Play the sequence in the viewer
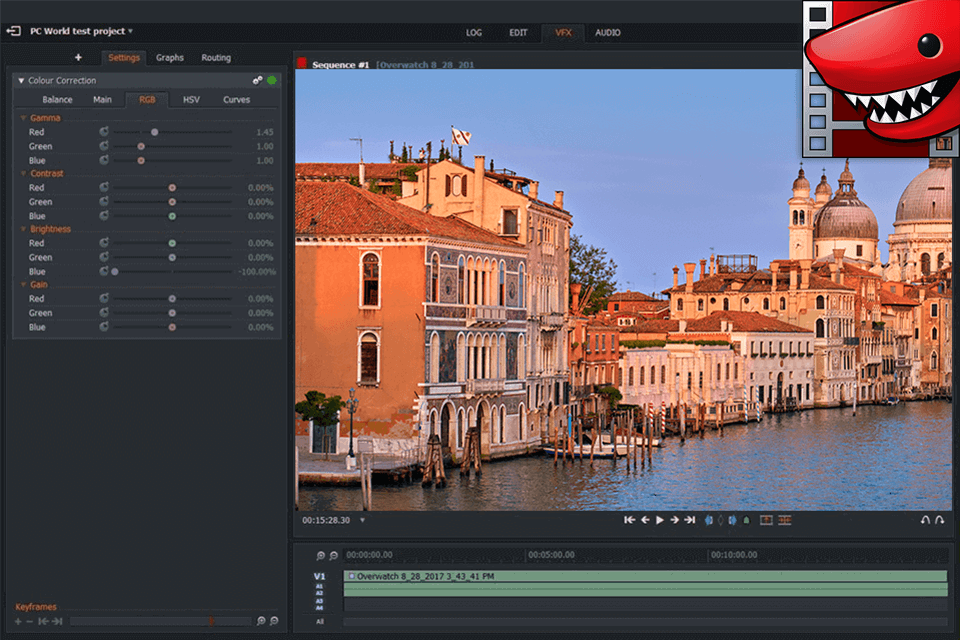This screenshot has width=960, height=640. [x=659, y=520]
